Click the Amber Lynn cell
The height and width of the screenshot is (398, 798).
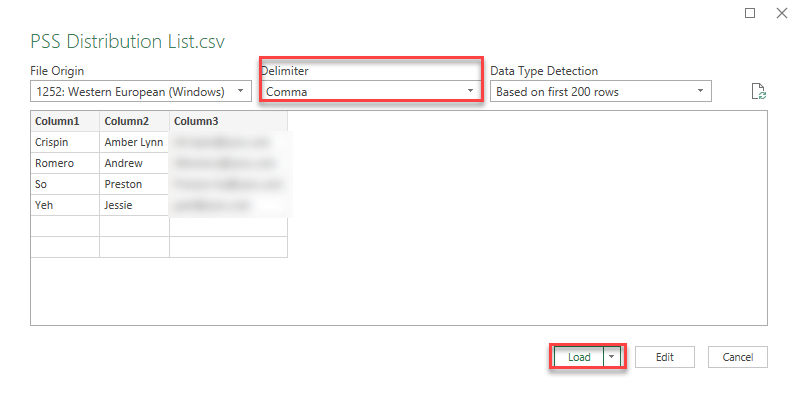134,143
